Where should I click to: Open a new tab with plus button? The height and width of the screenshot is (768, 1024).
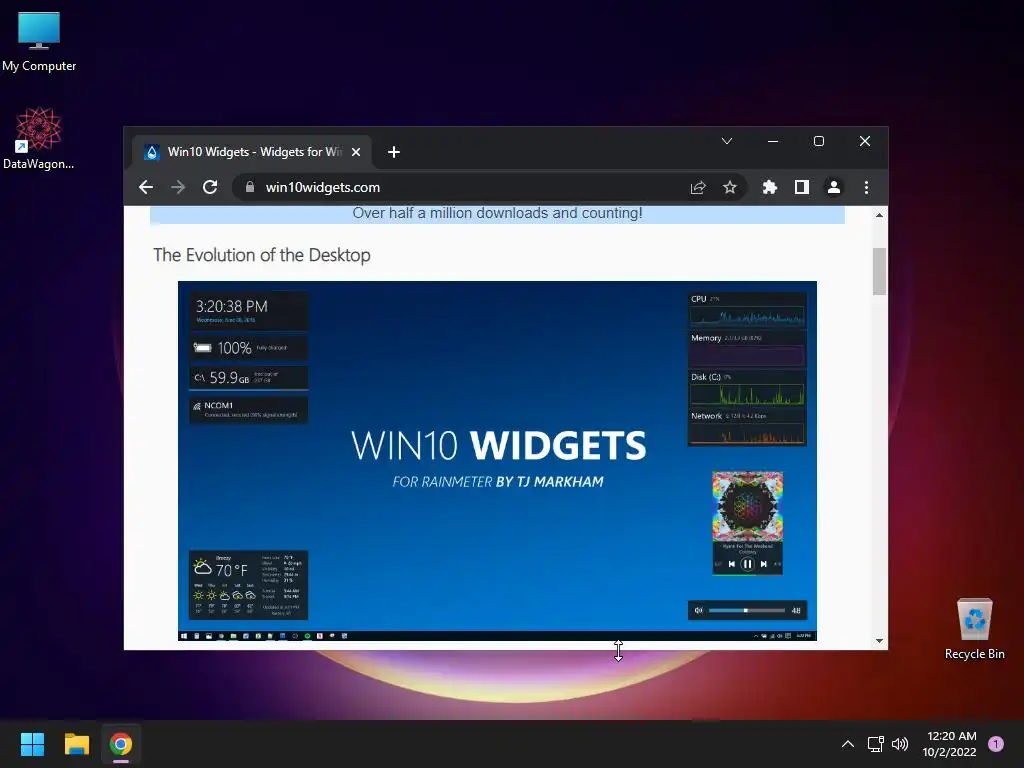394,152
